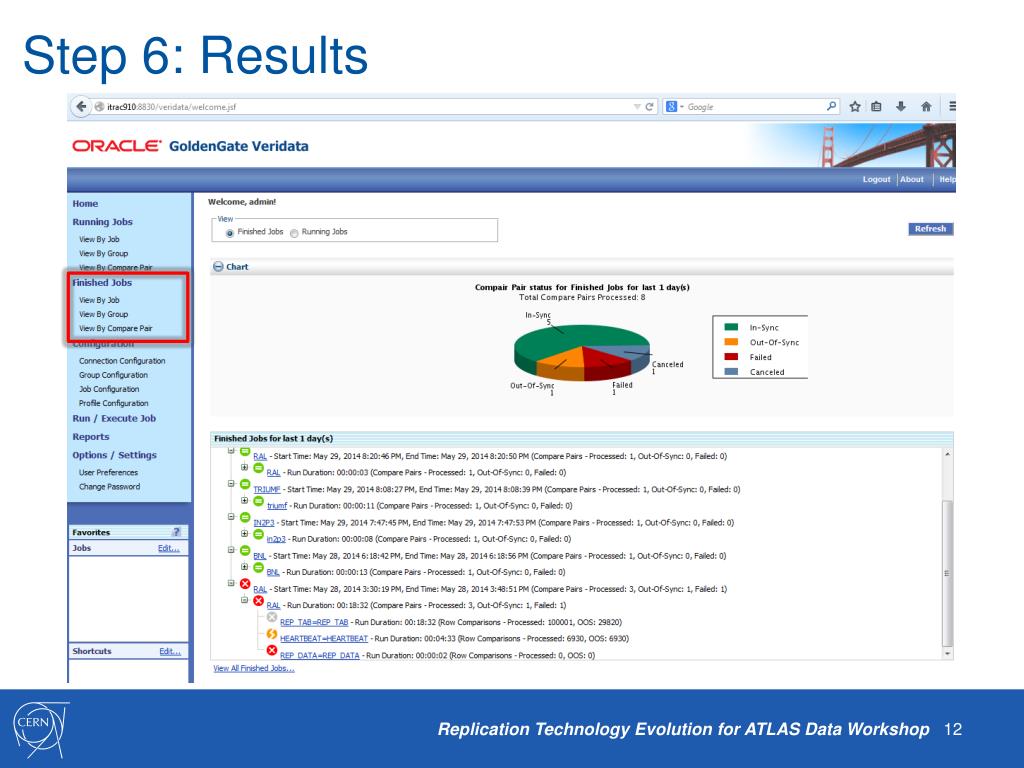Click red icon of RAL group duration 00:18:32
The height and width of the screenshot is (768, 1024).
259,601
